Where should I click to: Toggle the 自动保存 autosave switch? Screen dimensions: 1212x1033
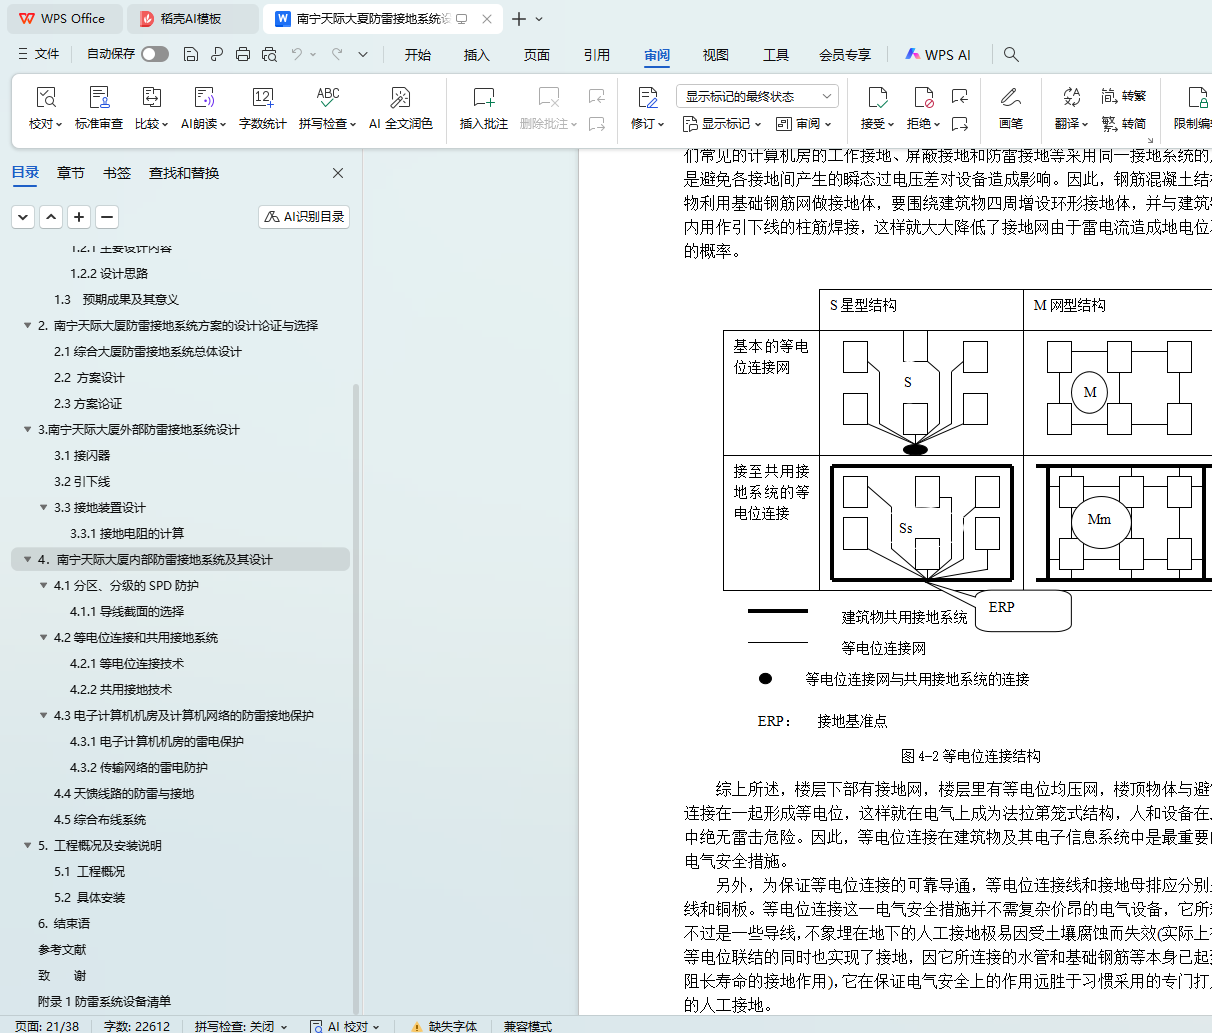click(x=154, y=54)
